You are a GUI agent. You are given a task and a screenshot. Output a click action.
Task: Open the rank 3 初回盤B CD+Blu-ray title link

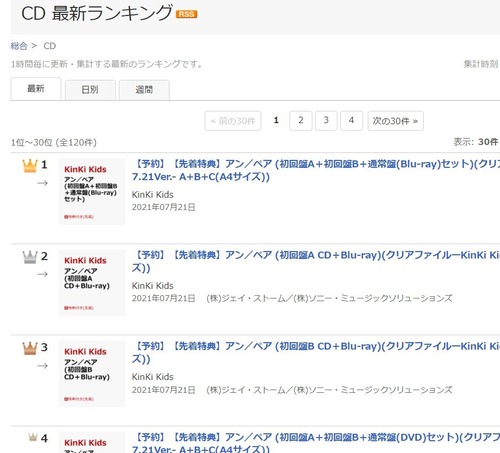tap(316, 353)
